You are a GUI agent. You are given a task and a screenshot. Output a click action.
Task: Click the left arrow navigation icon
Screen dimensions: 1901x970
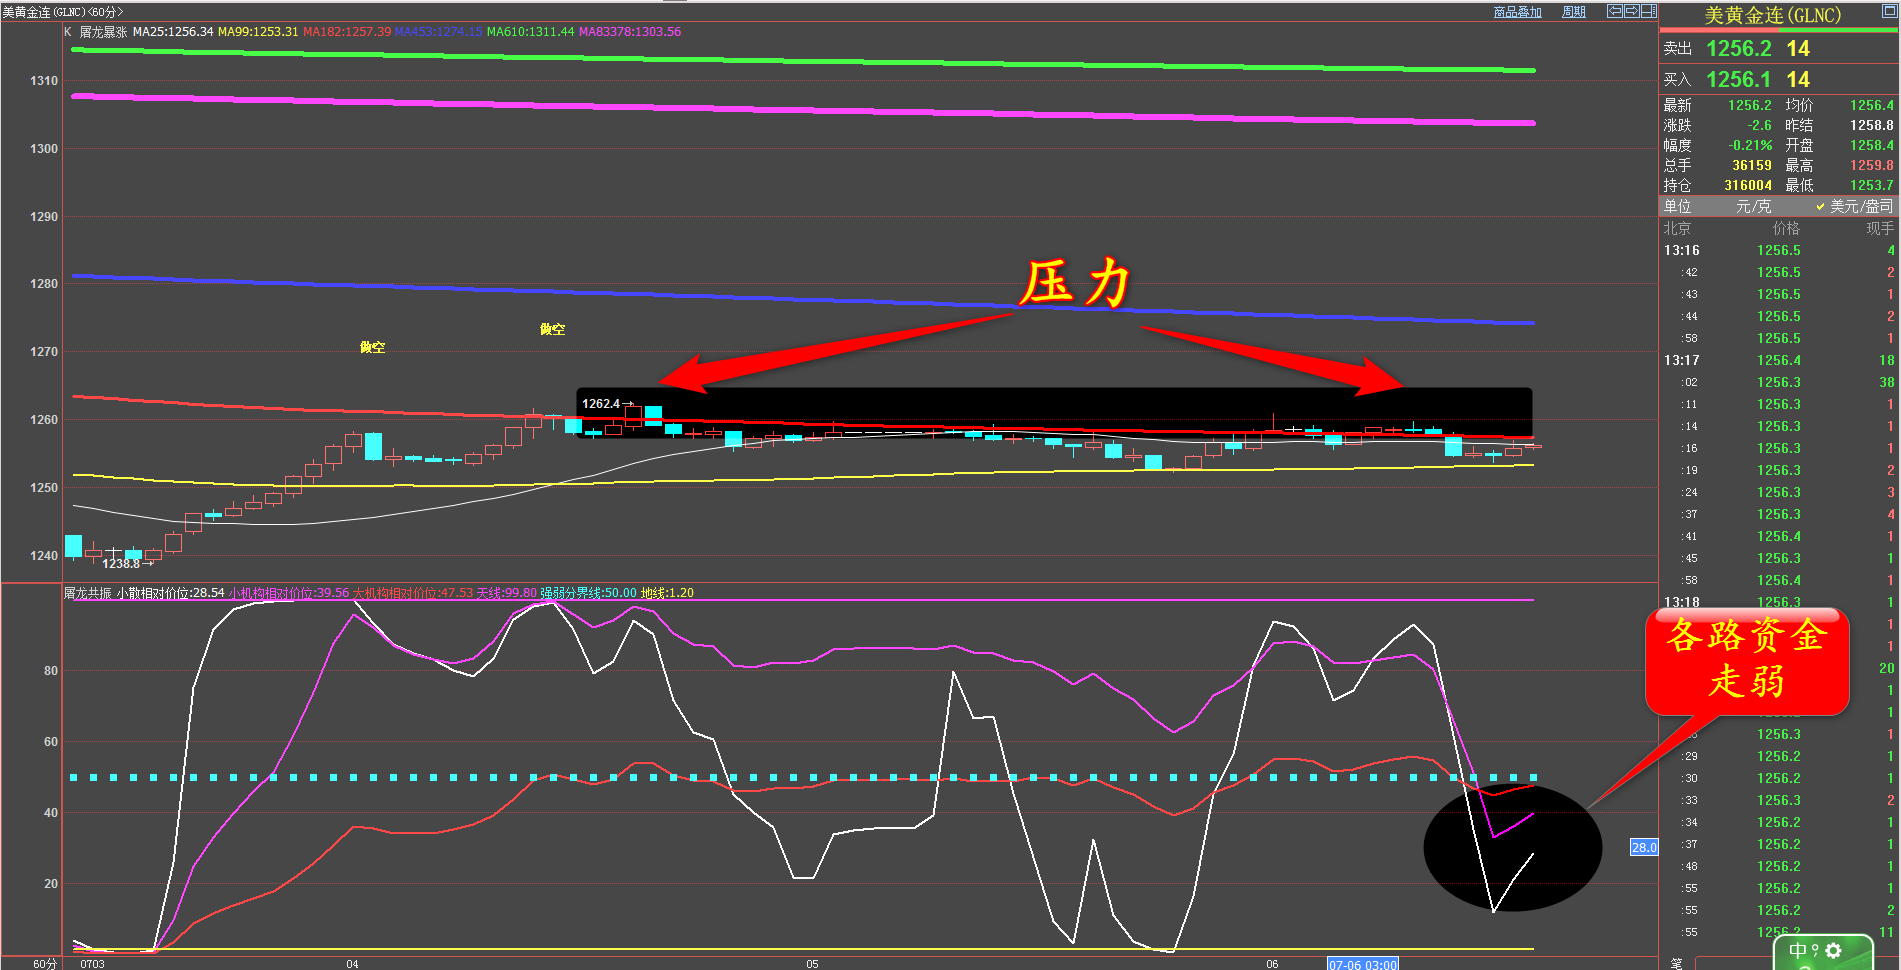coord(1615,11)
